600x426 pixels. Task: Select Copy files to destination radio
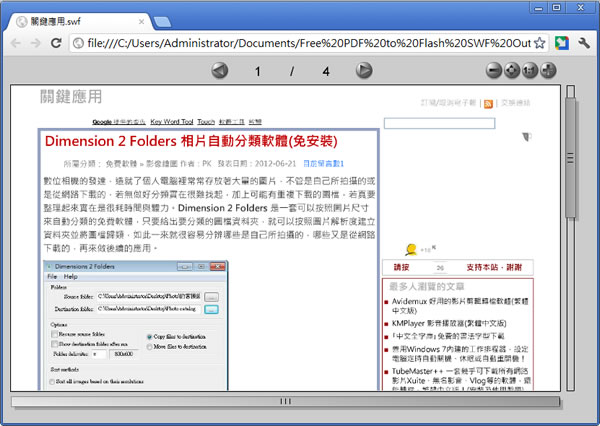click(149, 337)
